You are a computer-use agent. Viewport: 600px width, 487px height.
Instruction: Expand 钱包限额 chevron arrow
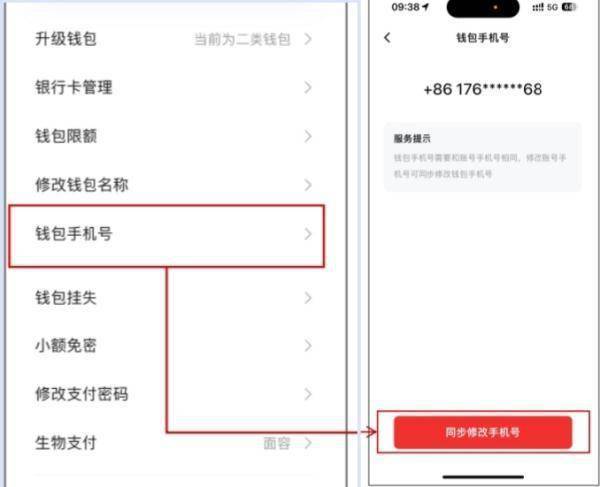(x=308, y=136)
